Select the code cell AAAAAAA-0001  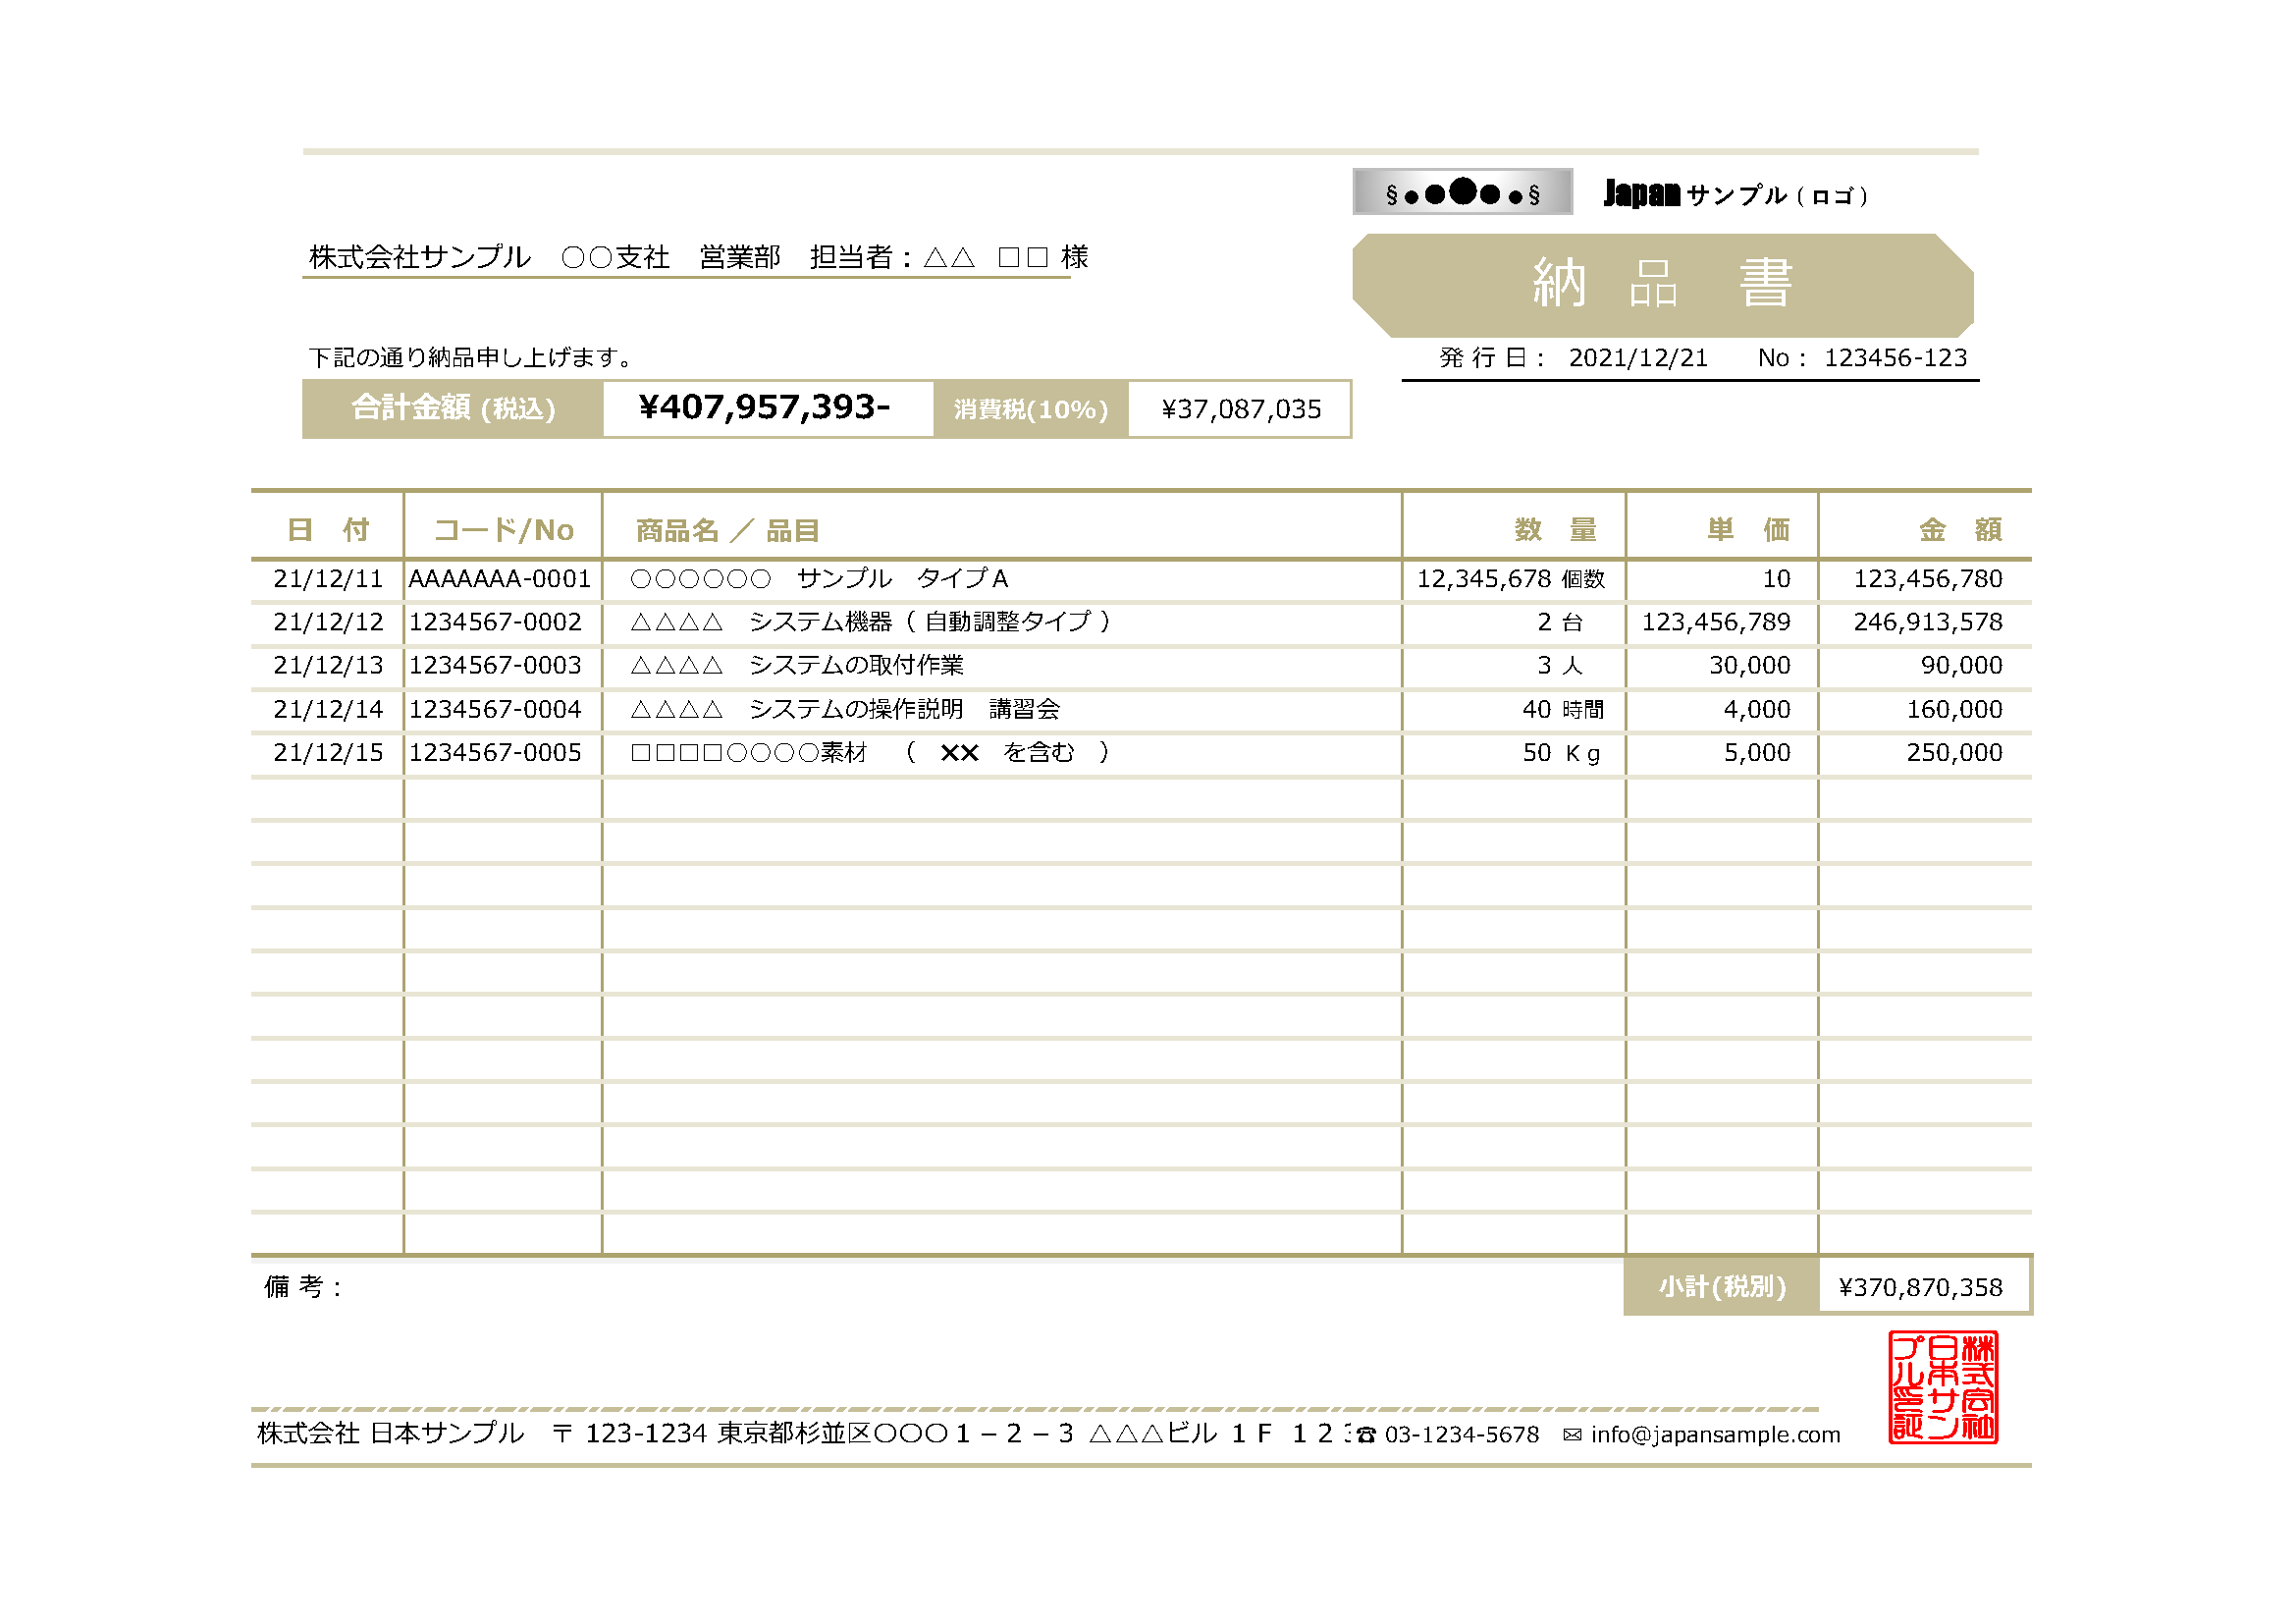[500, 579]
